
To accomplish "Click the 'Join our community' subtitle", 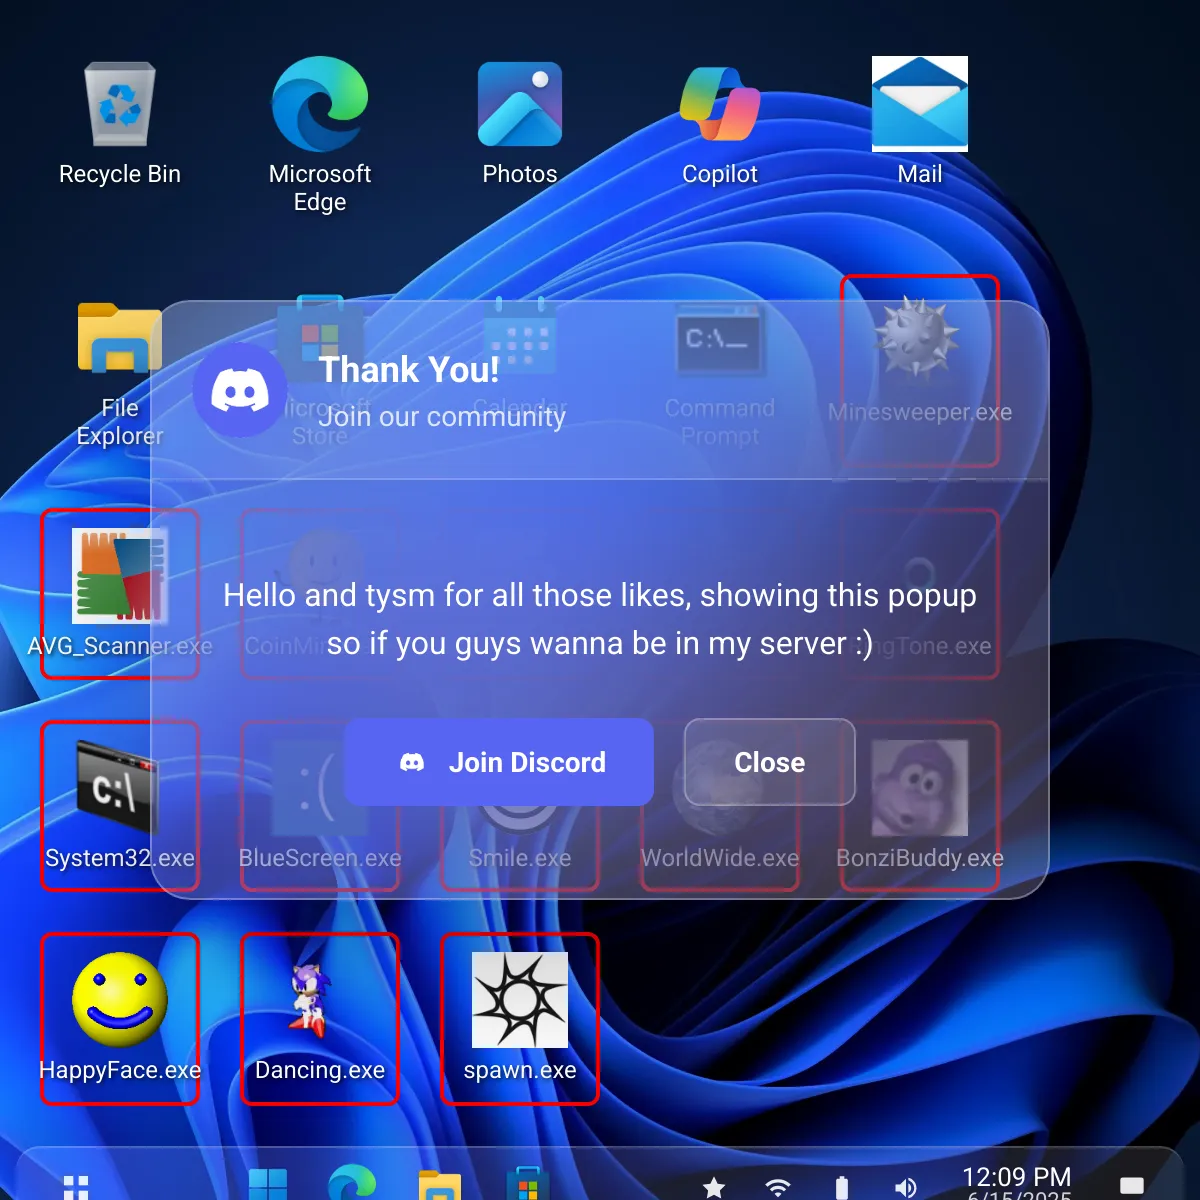I will pyautogui.click(x=442, y=417).
